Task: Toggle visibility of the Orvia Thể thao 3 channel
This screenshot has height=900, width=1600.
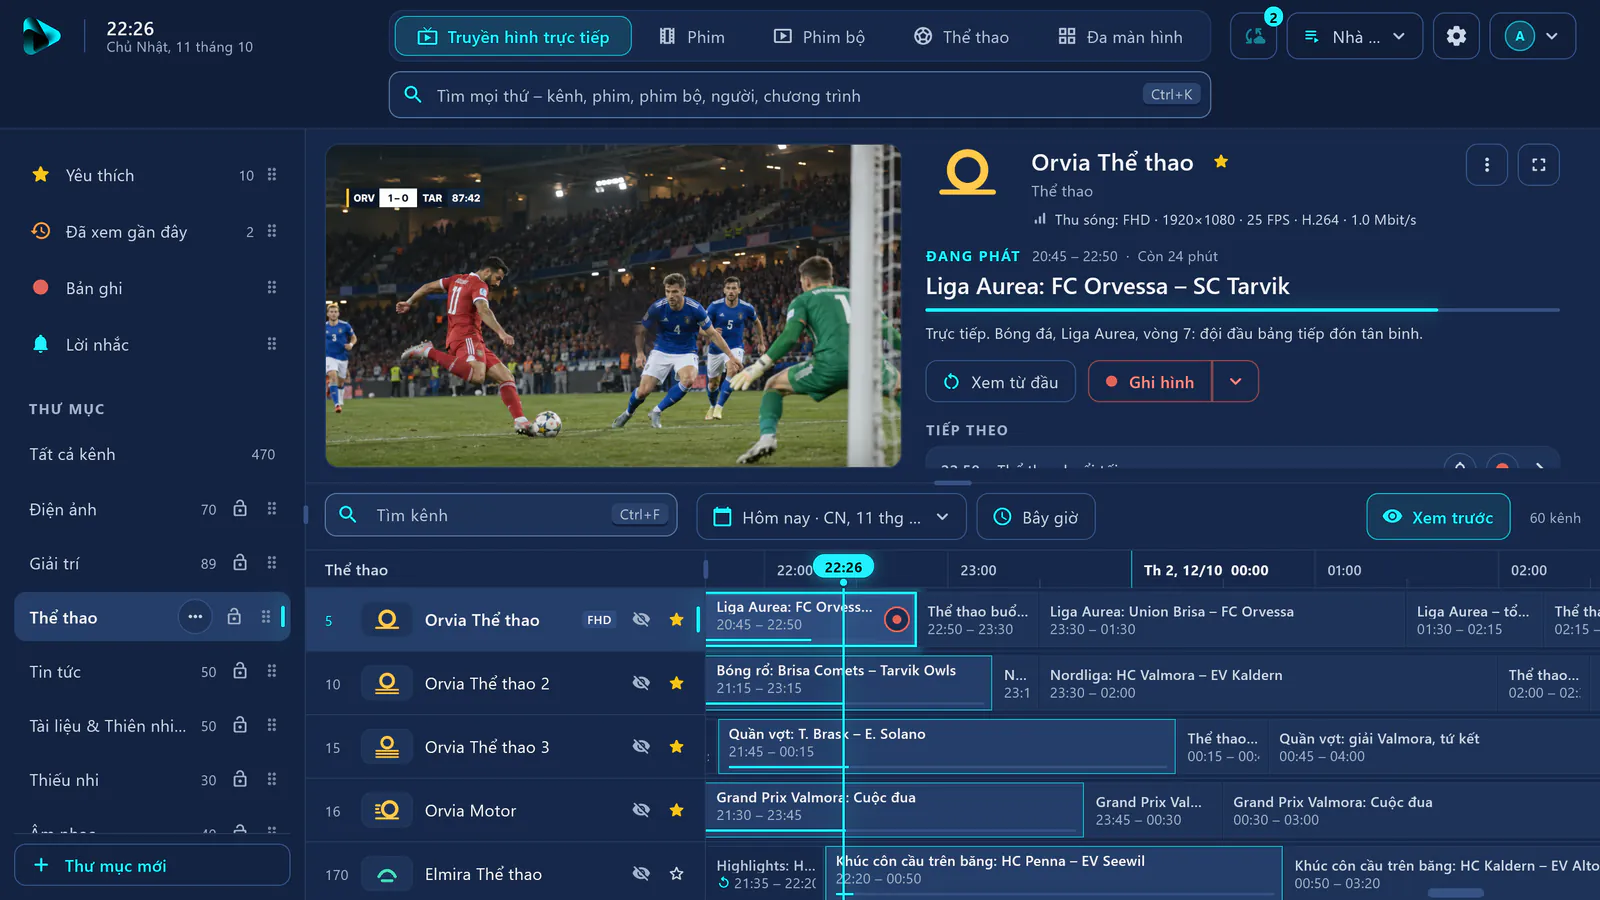Action: coord(641,747)
